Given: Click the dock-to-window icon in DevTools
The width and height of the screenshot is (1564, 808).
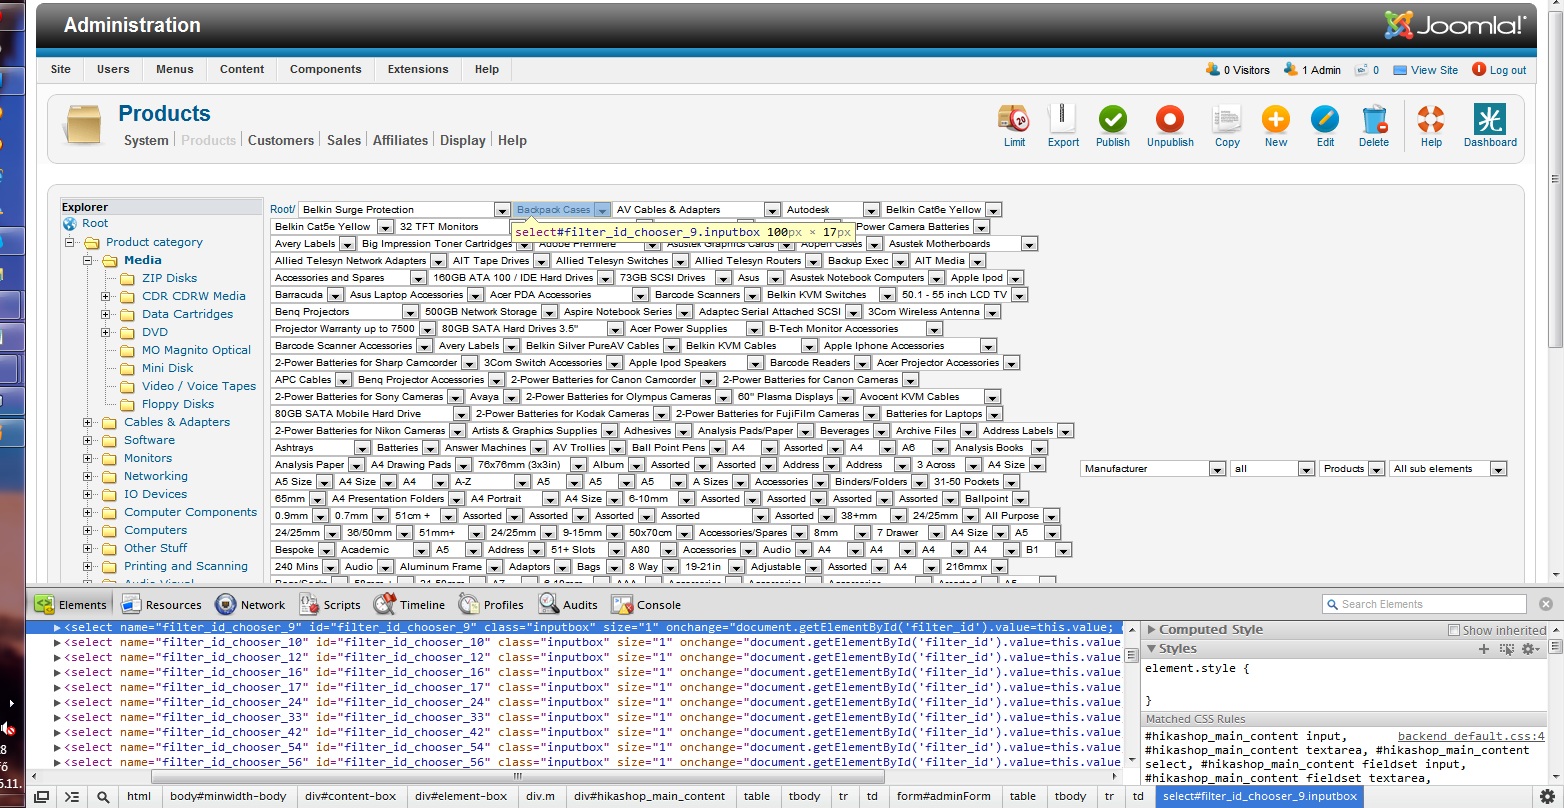Looking at the screenshot, I should [x=42, y=797].
